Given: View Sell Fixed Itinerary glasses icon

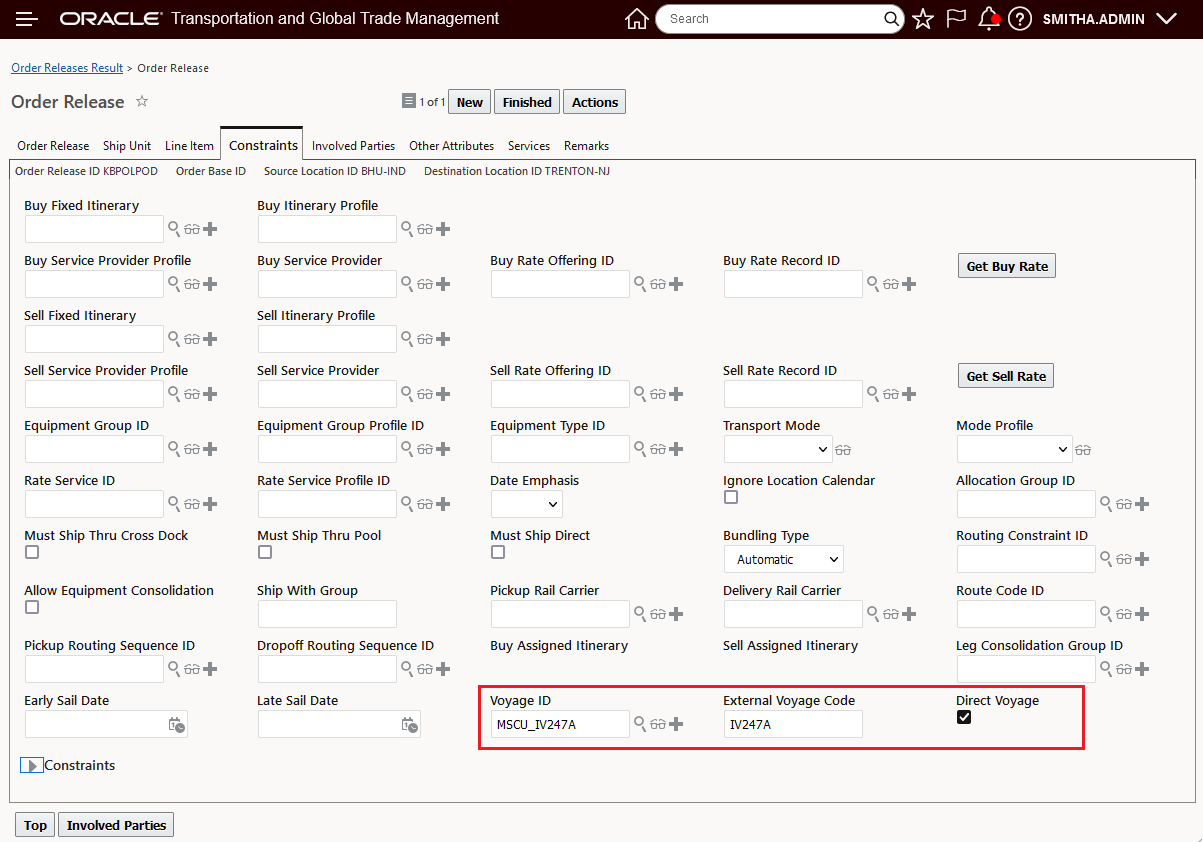Looking at the screenshot, I should [192, 339].
